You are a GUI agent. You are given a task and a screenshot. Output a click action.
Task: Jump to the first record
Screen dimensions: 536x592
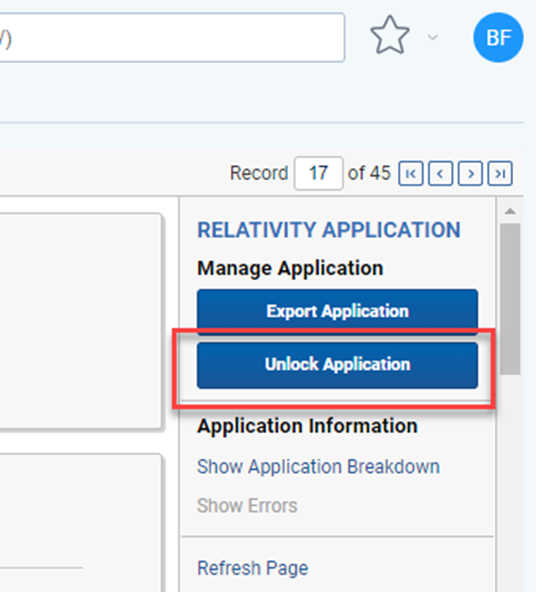411,174
